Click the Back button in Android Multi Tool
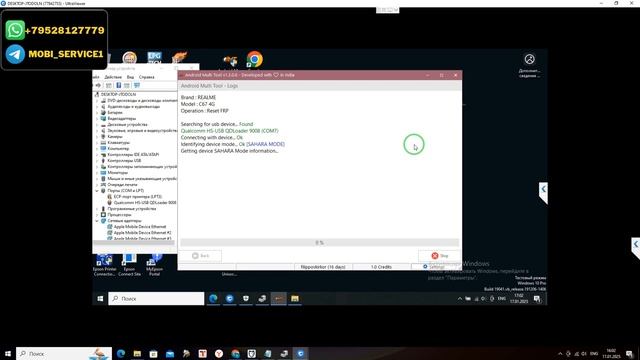 200,256
